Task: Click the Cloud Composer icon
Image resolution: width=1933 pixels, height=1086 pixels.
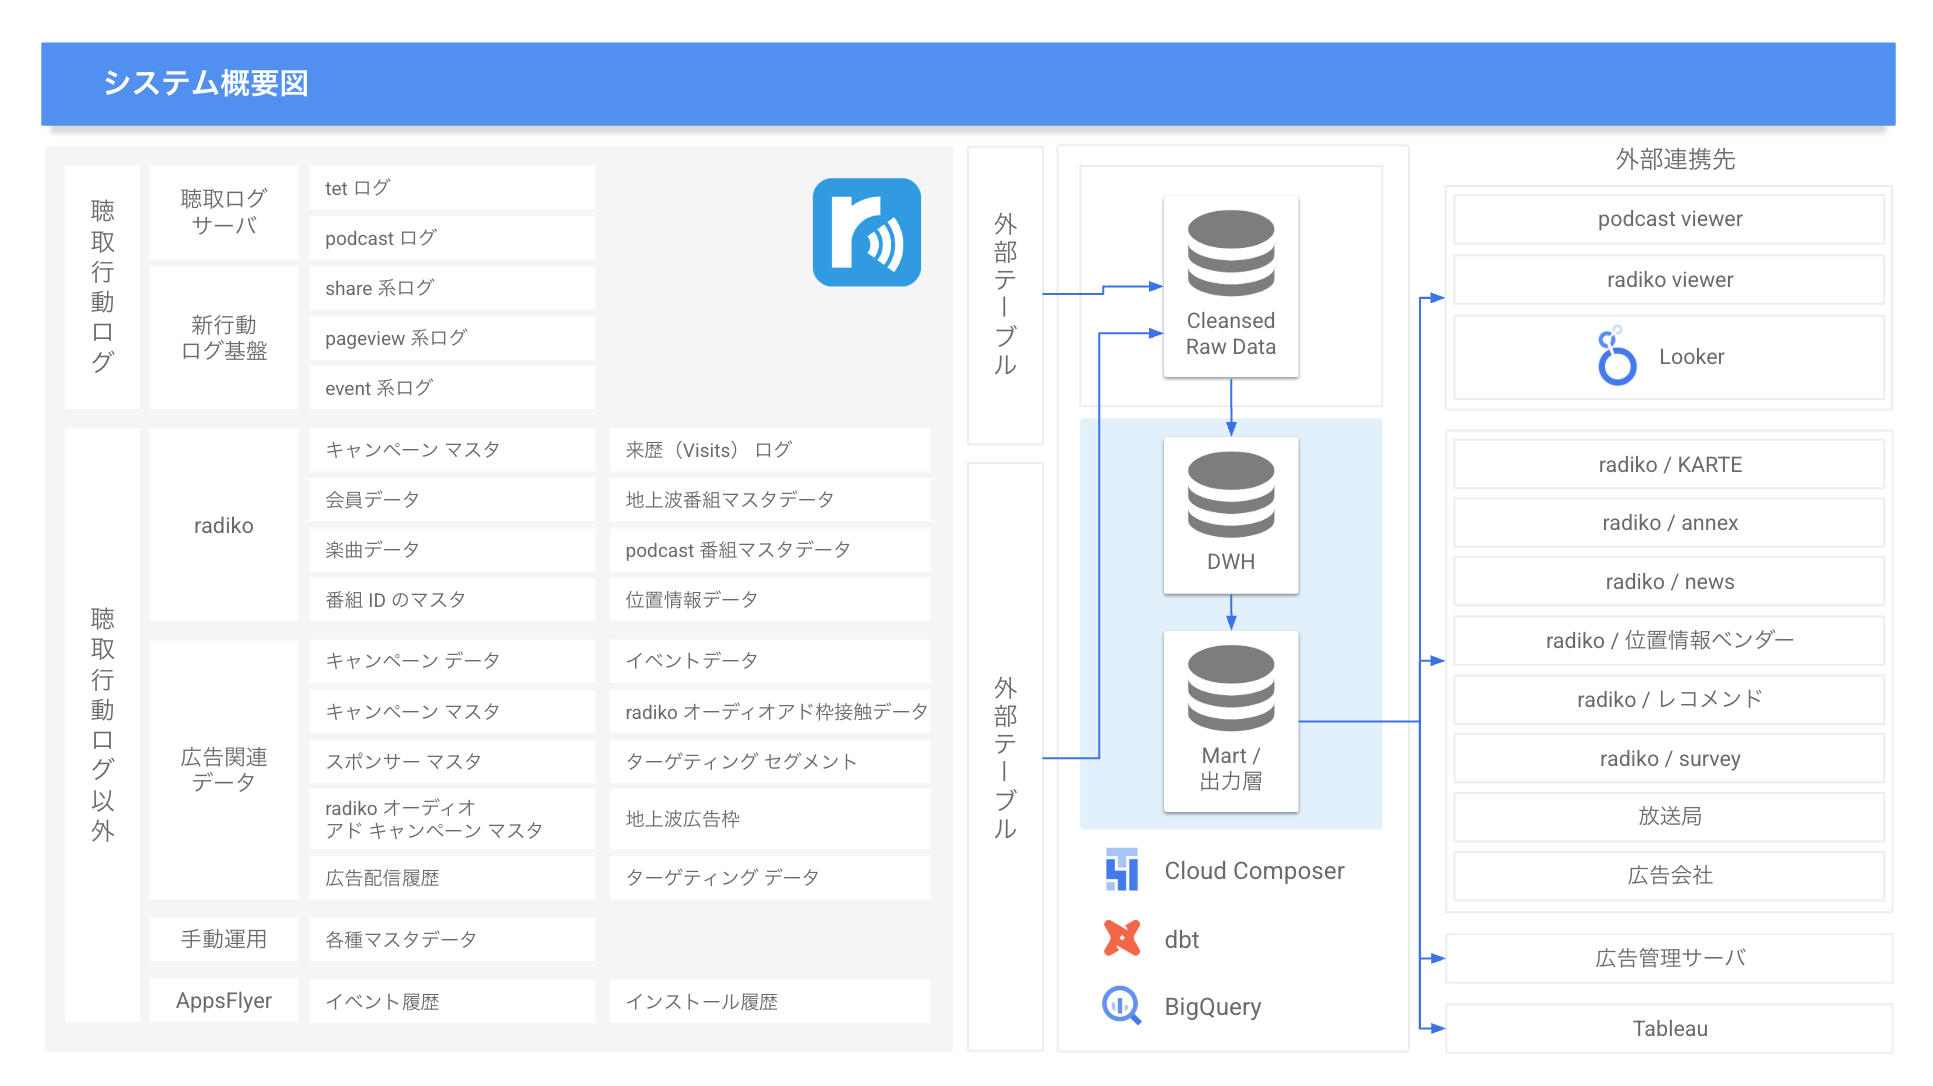Action: pos(1121,870)
